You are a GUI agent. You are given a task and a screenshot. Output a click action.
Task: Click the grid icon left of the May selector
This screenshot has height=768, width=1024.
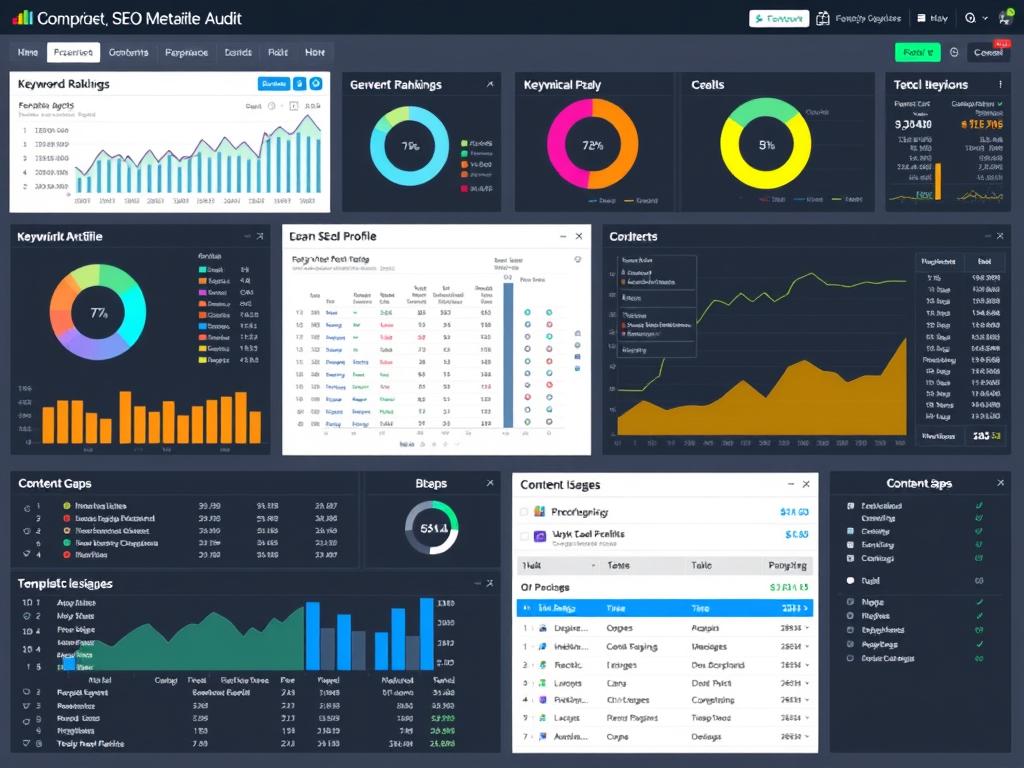tap(922, 17)
